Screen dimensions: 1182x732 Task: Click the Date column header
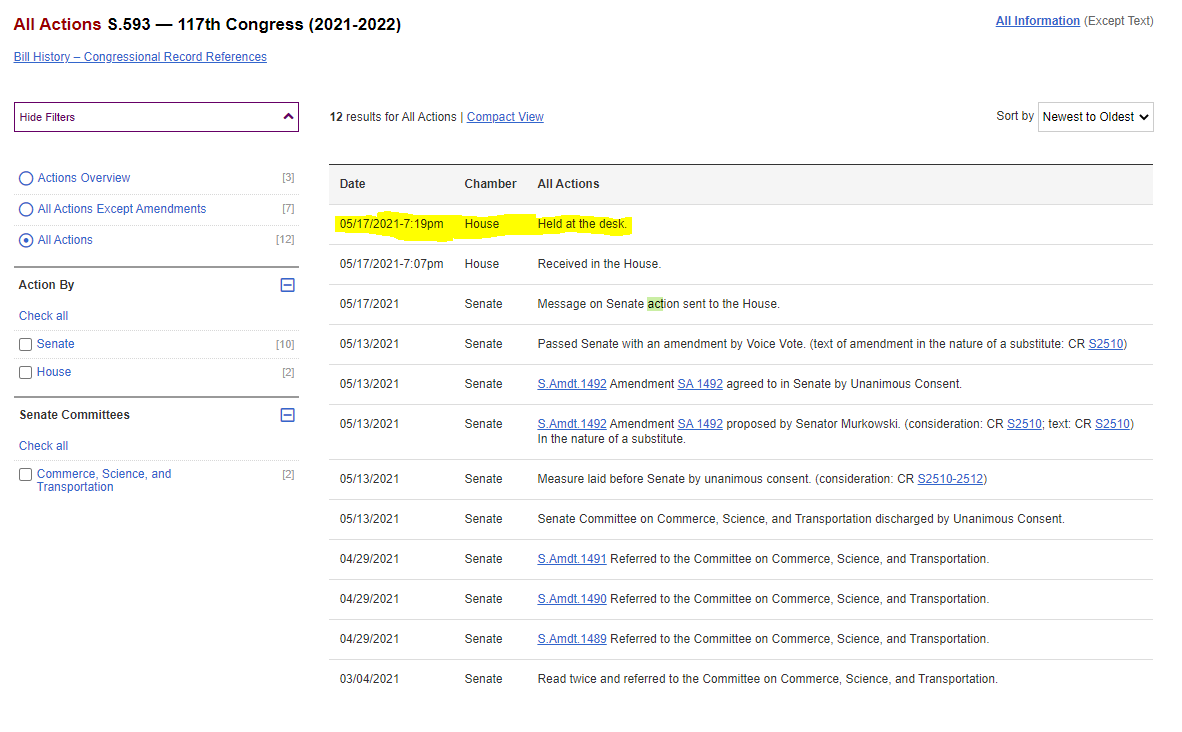click(352, 184)
